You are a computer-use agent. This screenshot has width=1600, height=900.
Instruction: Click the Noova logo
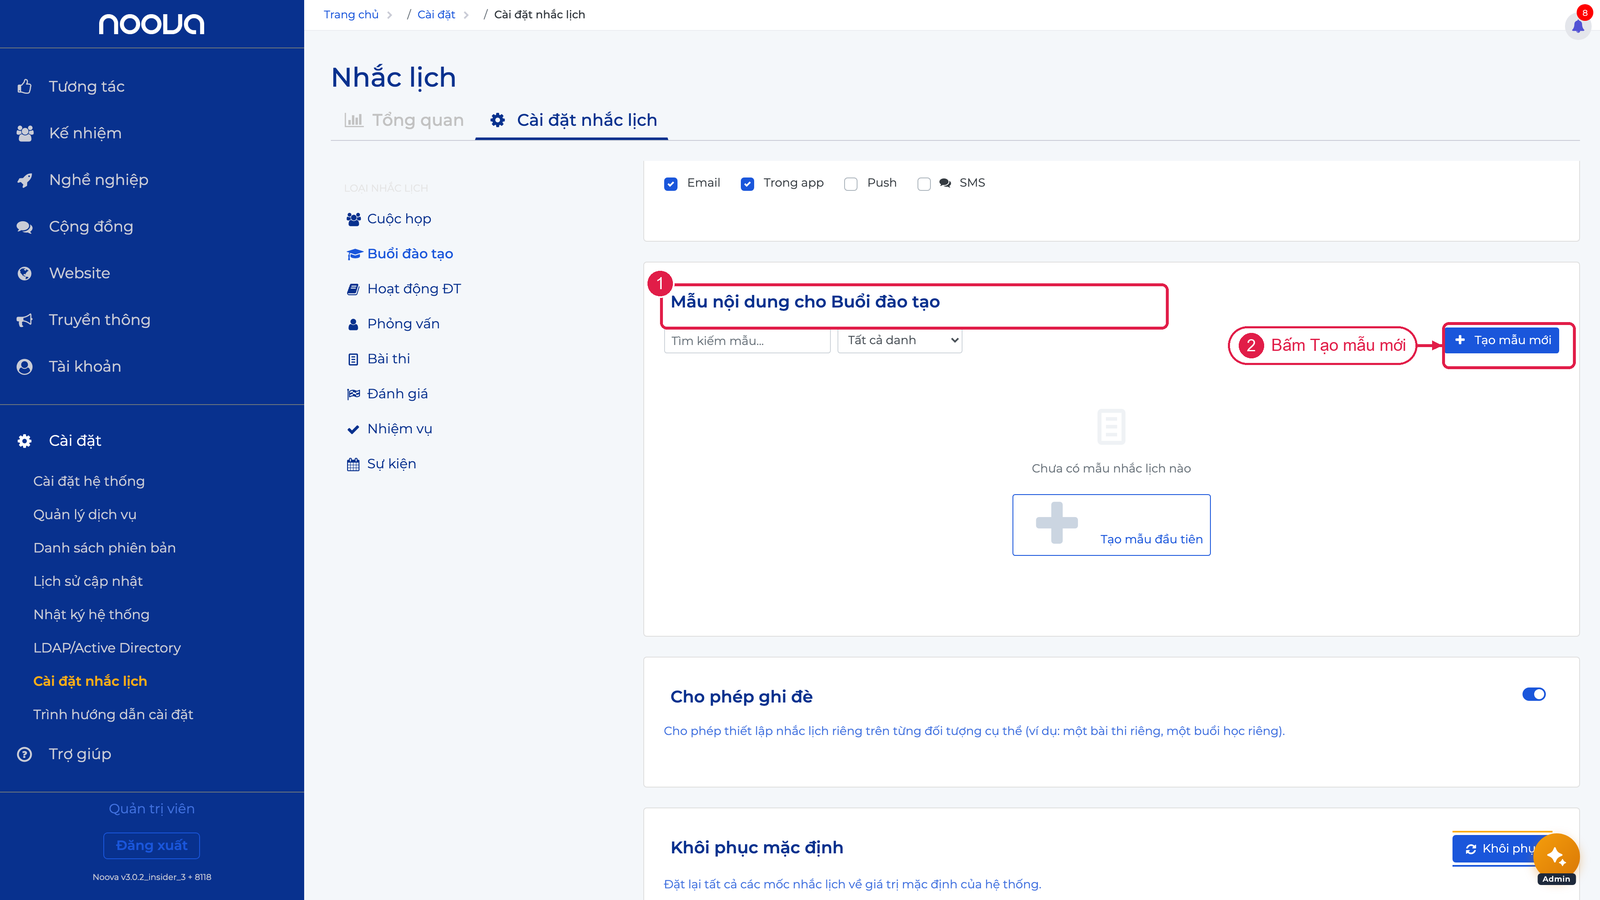pyautogui.click(x=152, y=24)
